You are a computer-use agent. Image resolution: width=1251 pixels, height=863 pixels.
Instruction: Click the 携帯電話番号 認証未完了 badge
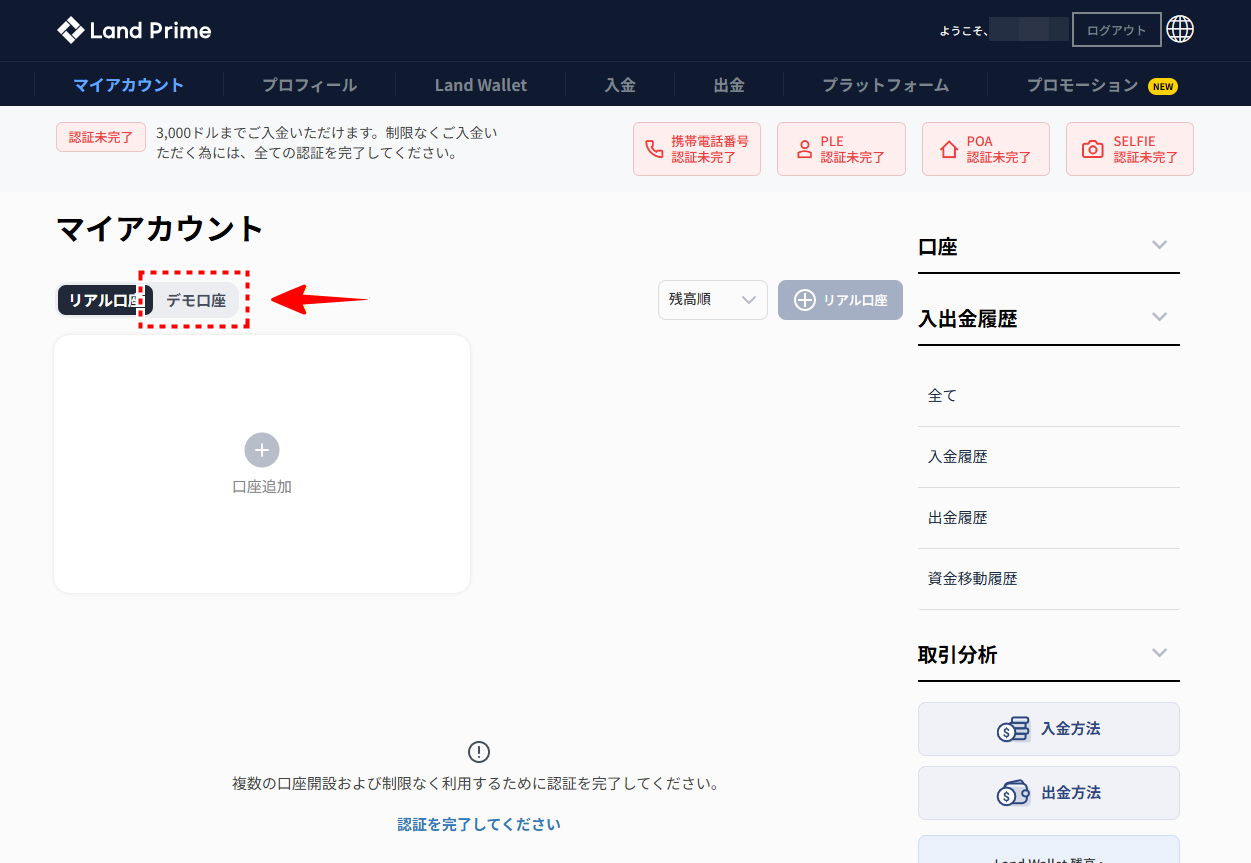tap(697, 149)
